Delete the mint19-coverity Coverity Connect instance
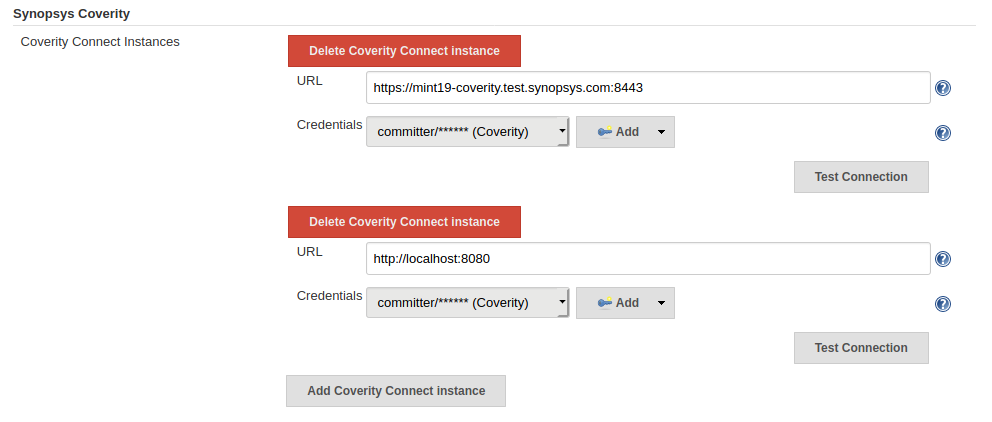The width and height of the screenshot is (992, 422). click(x=404, y=51)
